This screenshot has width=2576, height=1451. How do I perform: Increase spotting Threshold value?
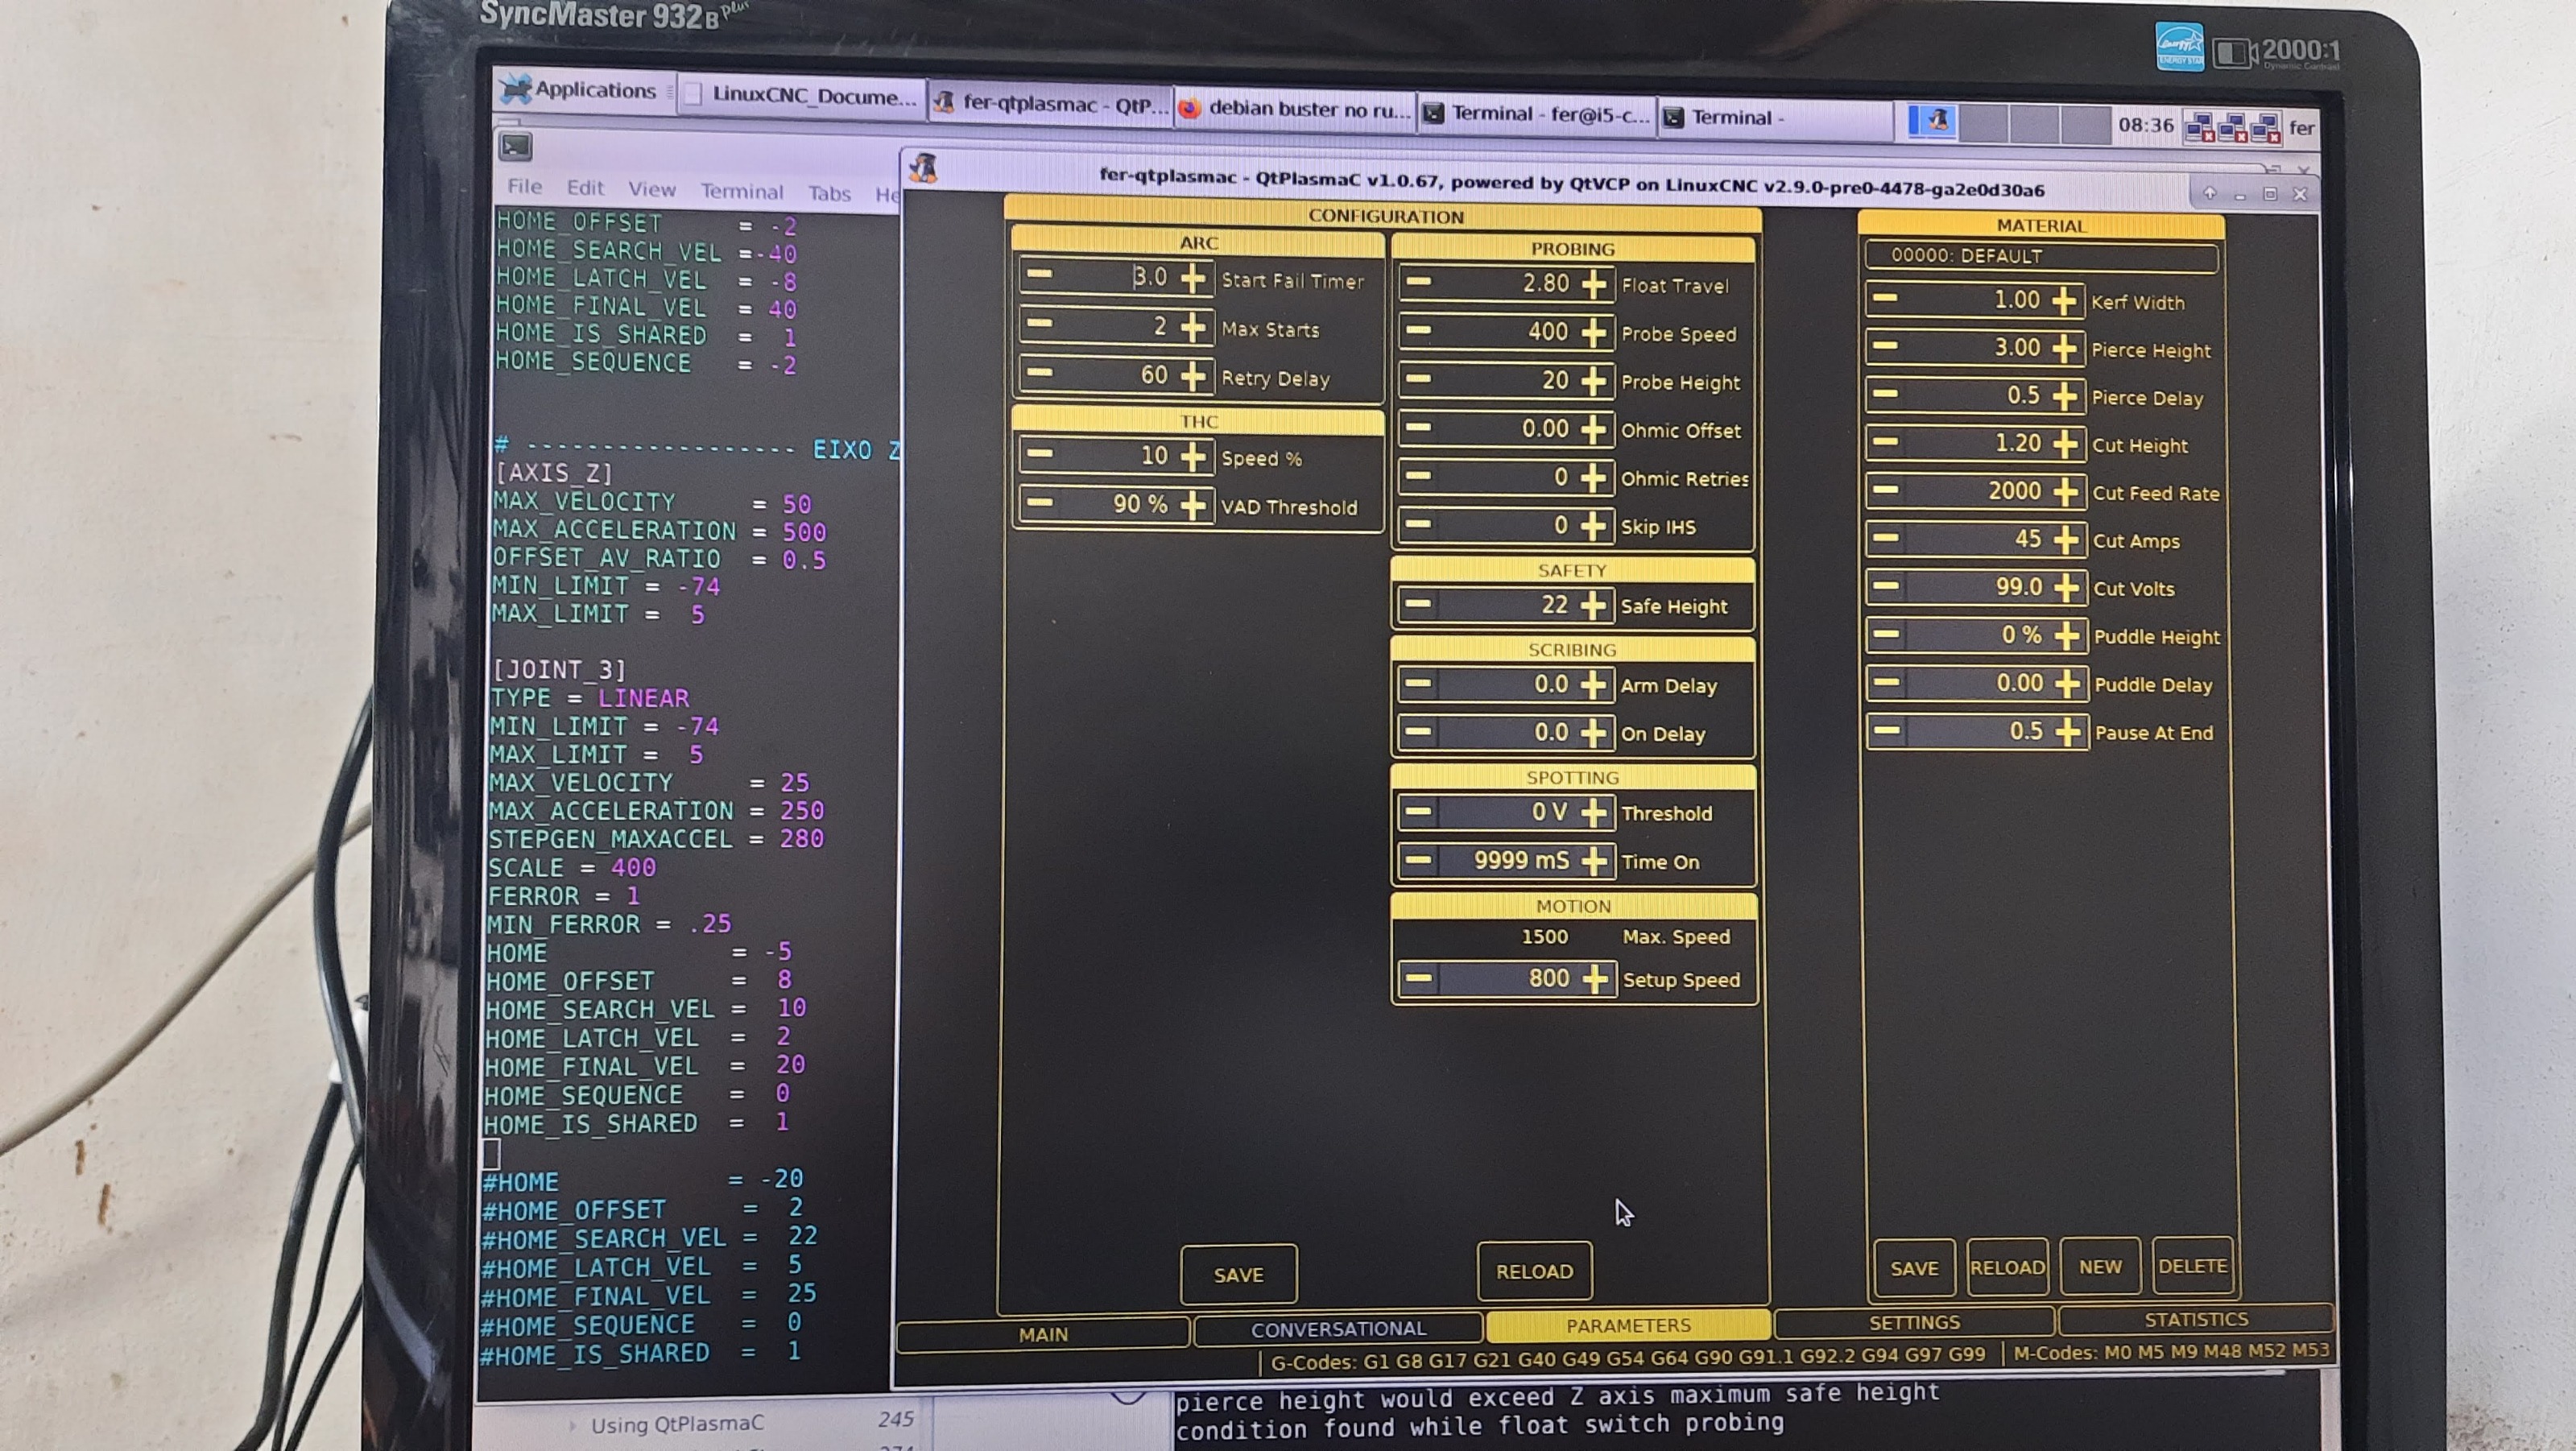tap(1594, 812)
